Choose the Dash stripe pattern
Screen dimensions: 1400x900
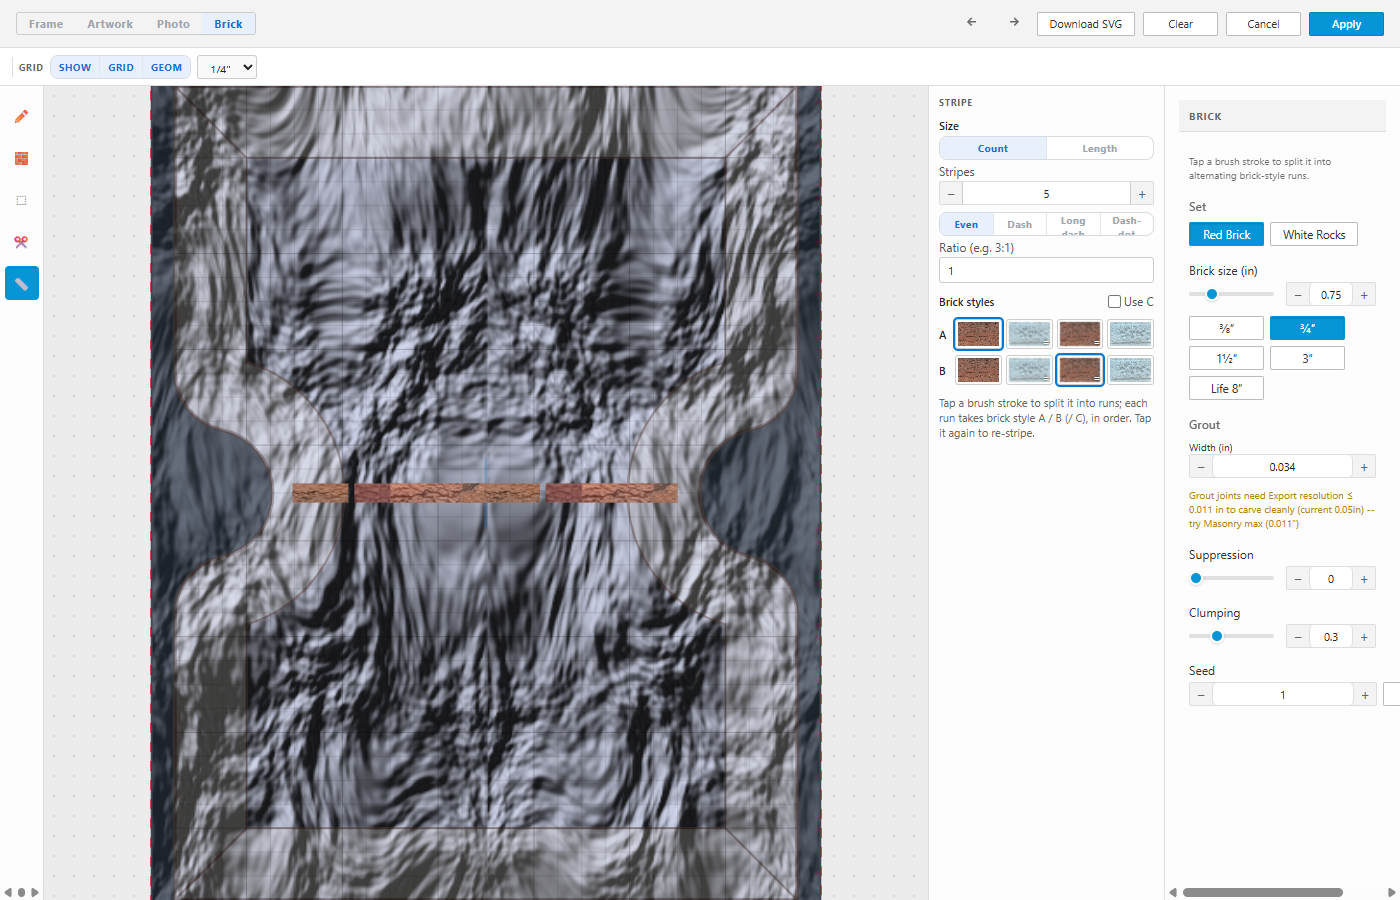click(x=1020, y=224)
